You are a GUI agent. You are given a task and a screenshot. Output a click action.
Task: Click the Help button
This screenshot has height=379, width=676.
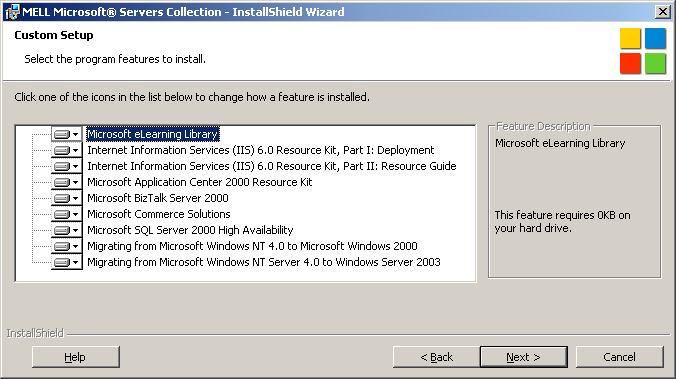point(75,357)
